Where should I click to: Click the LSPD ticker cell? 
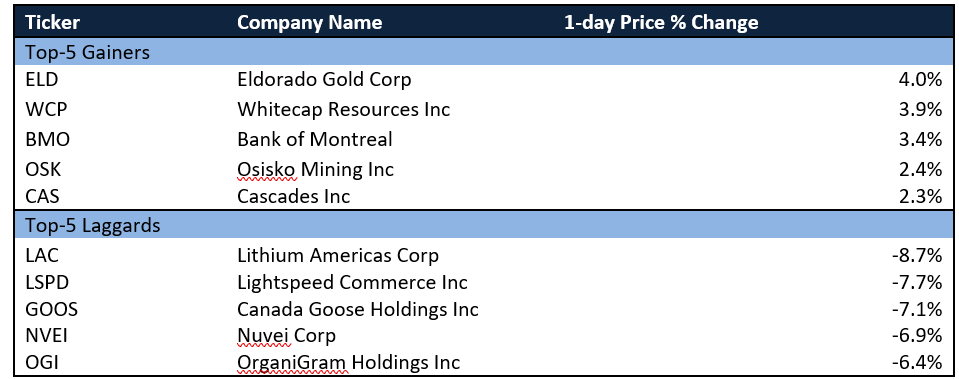pyautogui.click(x=47, y=282)
